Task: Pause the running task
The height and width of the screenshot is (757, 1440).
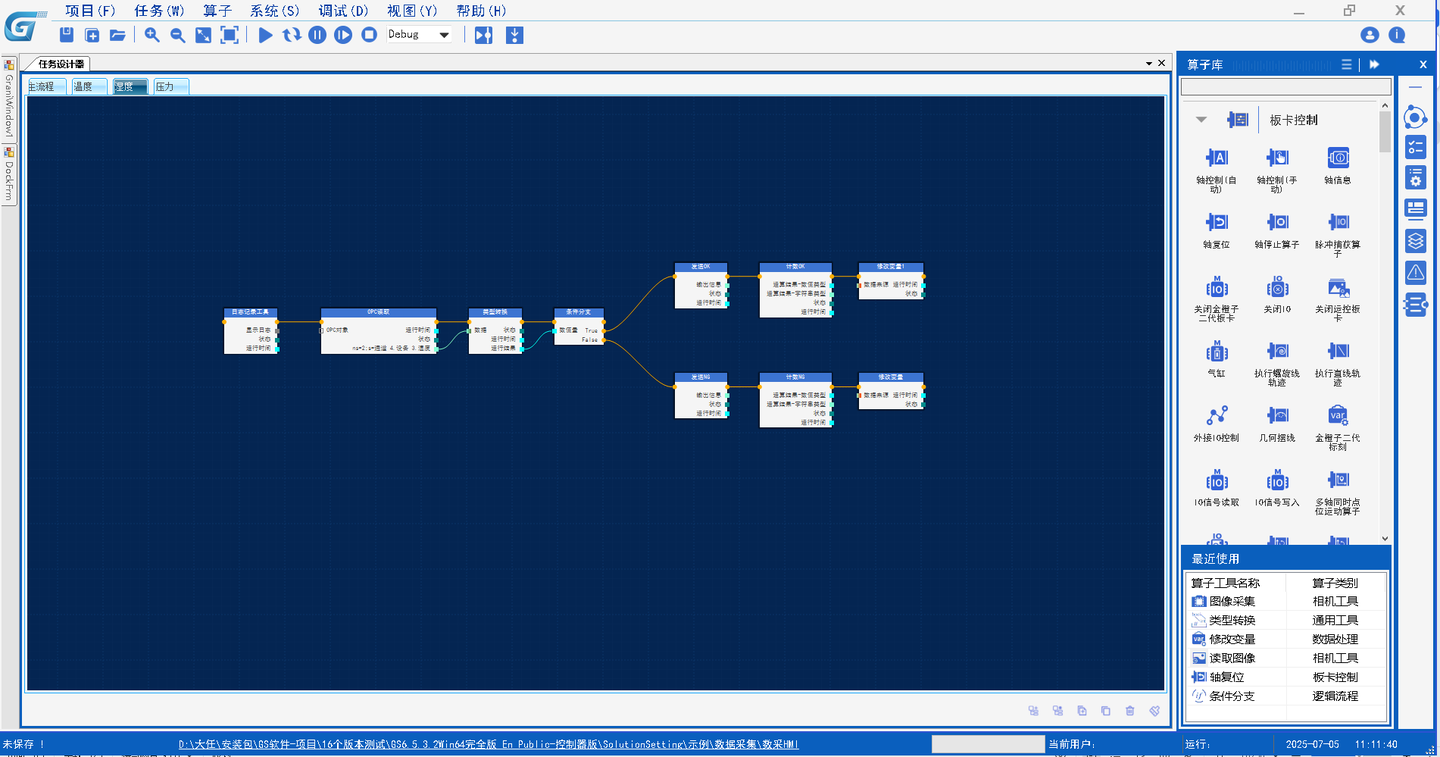Action: coord(317,35)
